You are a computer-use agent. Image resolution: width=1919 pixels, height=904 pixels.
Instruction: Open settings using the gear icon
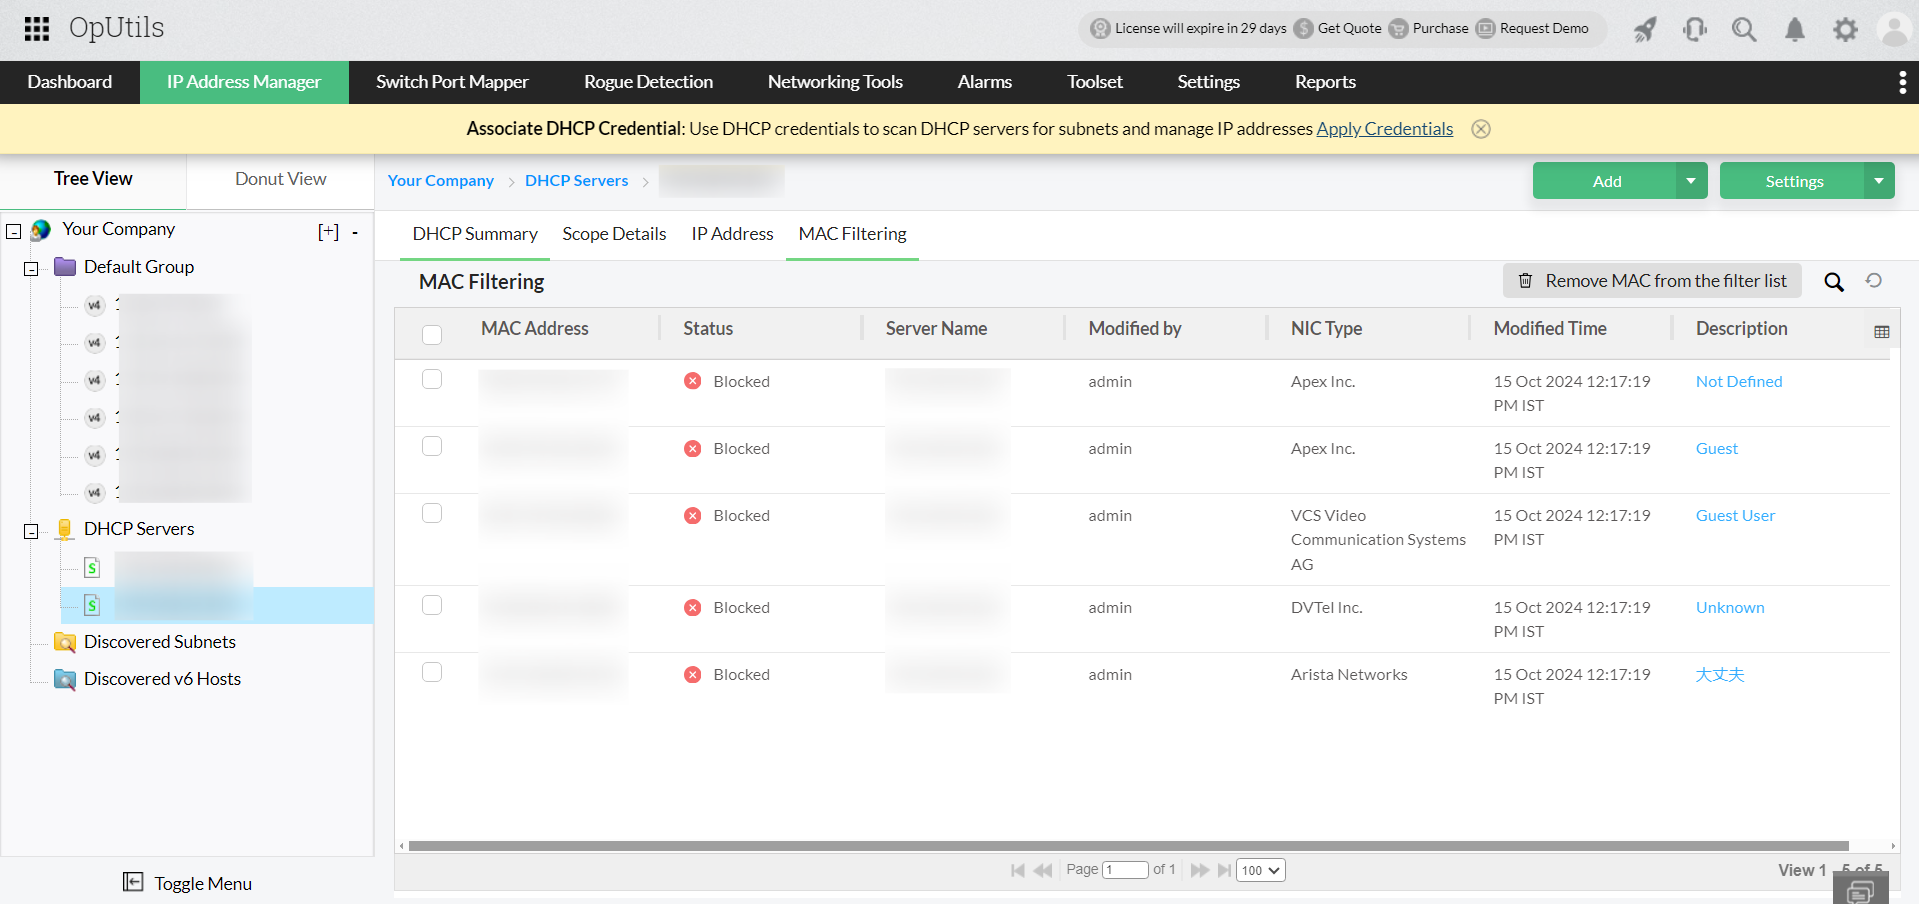click(x=1845, y=29)
